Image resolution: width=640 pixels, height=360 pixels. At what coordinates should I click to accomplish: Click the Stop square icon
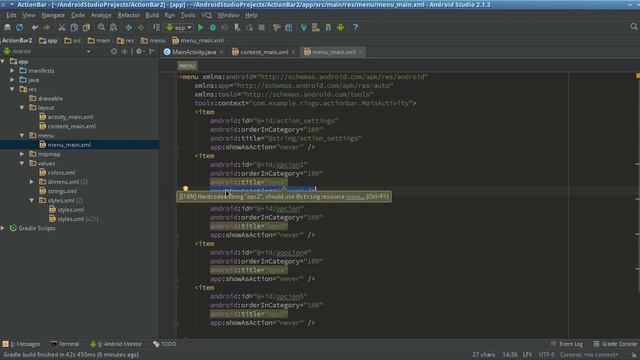(262, 27)
